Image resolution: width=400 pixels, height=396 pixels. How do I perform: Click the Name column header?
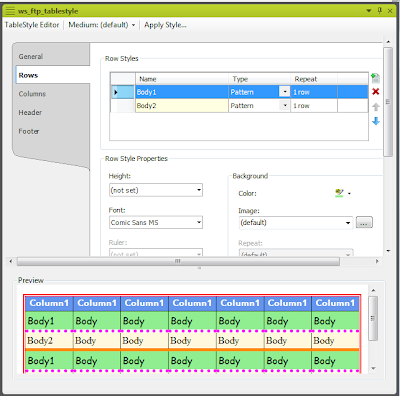pos(182,79)
